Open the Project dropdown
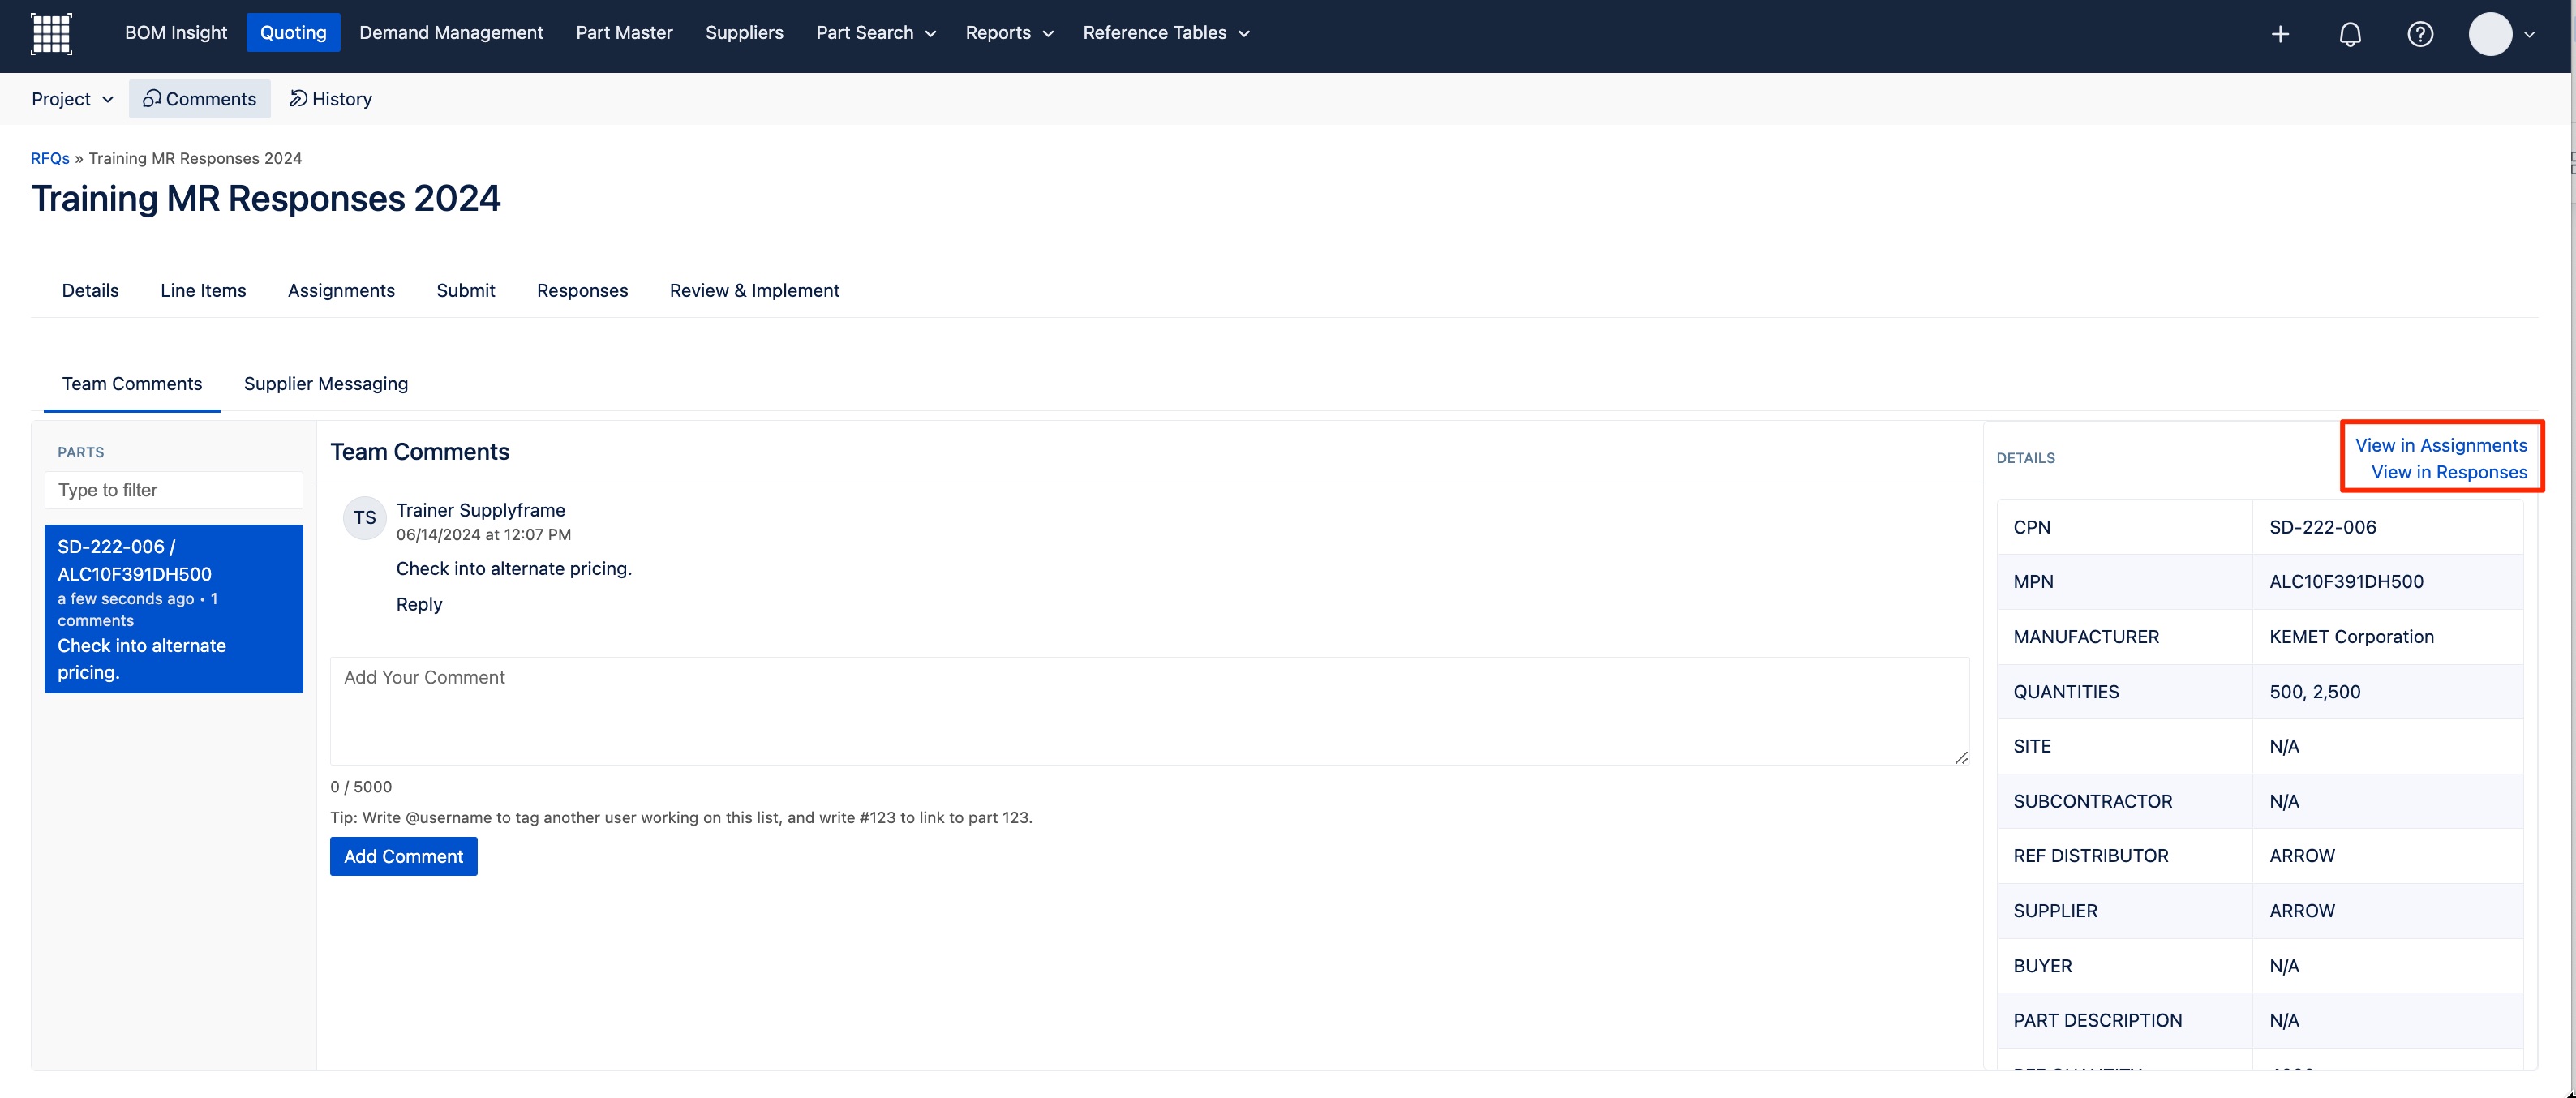The width and height of the screenshot is (2576, 1098). (72, 99)
